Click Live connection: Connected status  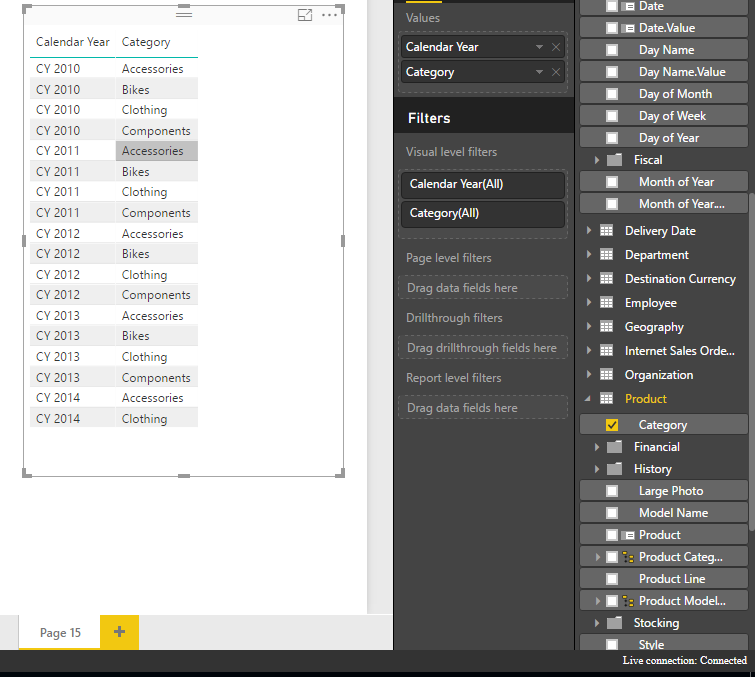[684, 660]
